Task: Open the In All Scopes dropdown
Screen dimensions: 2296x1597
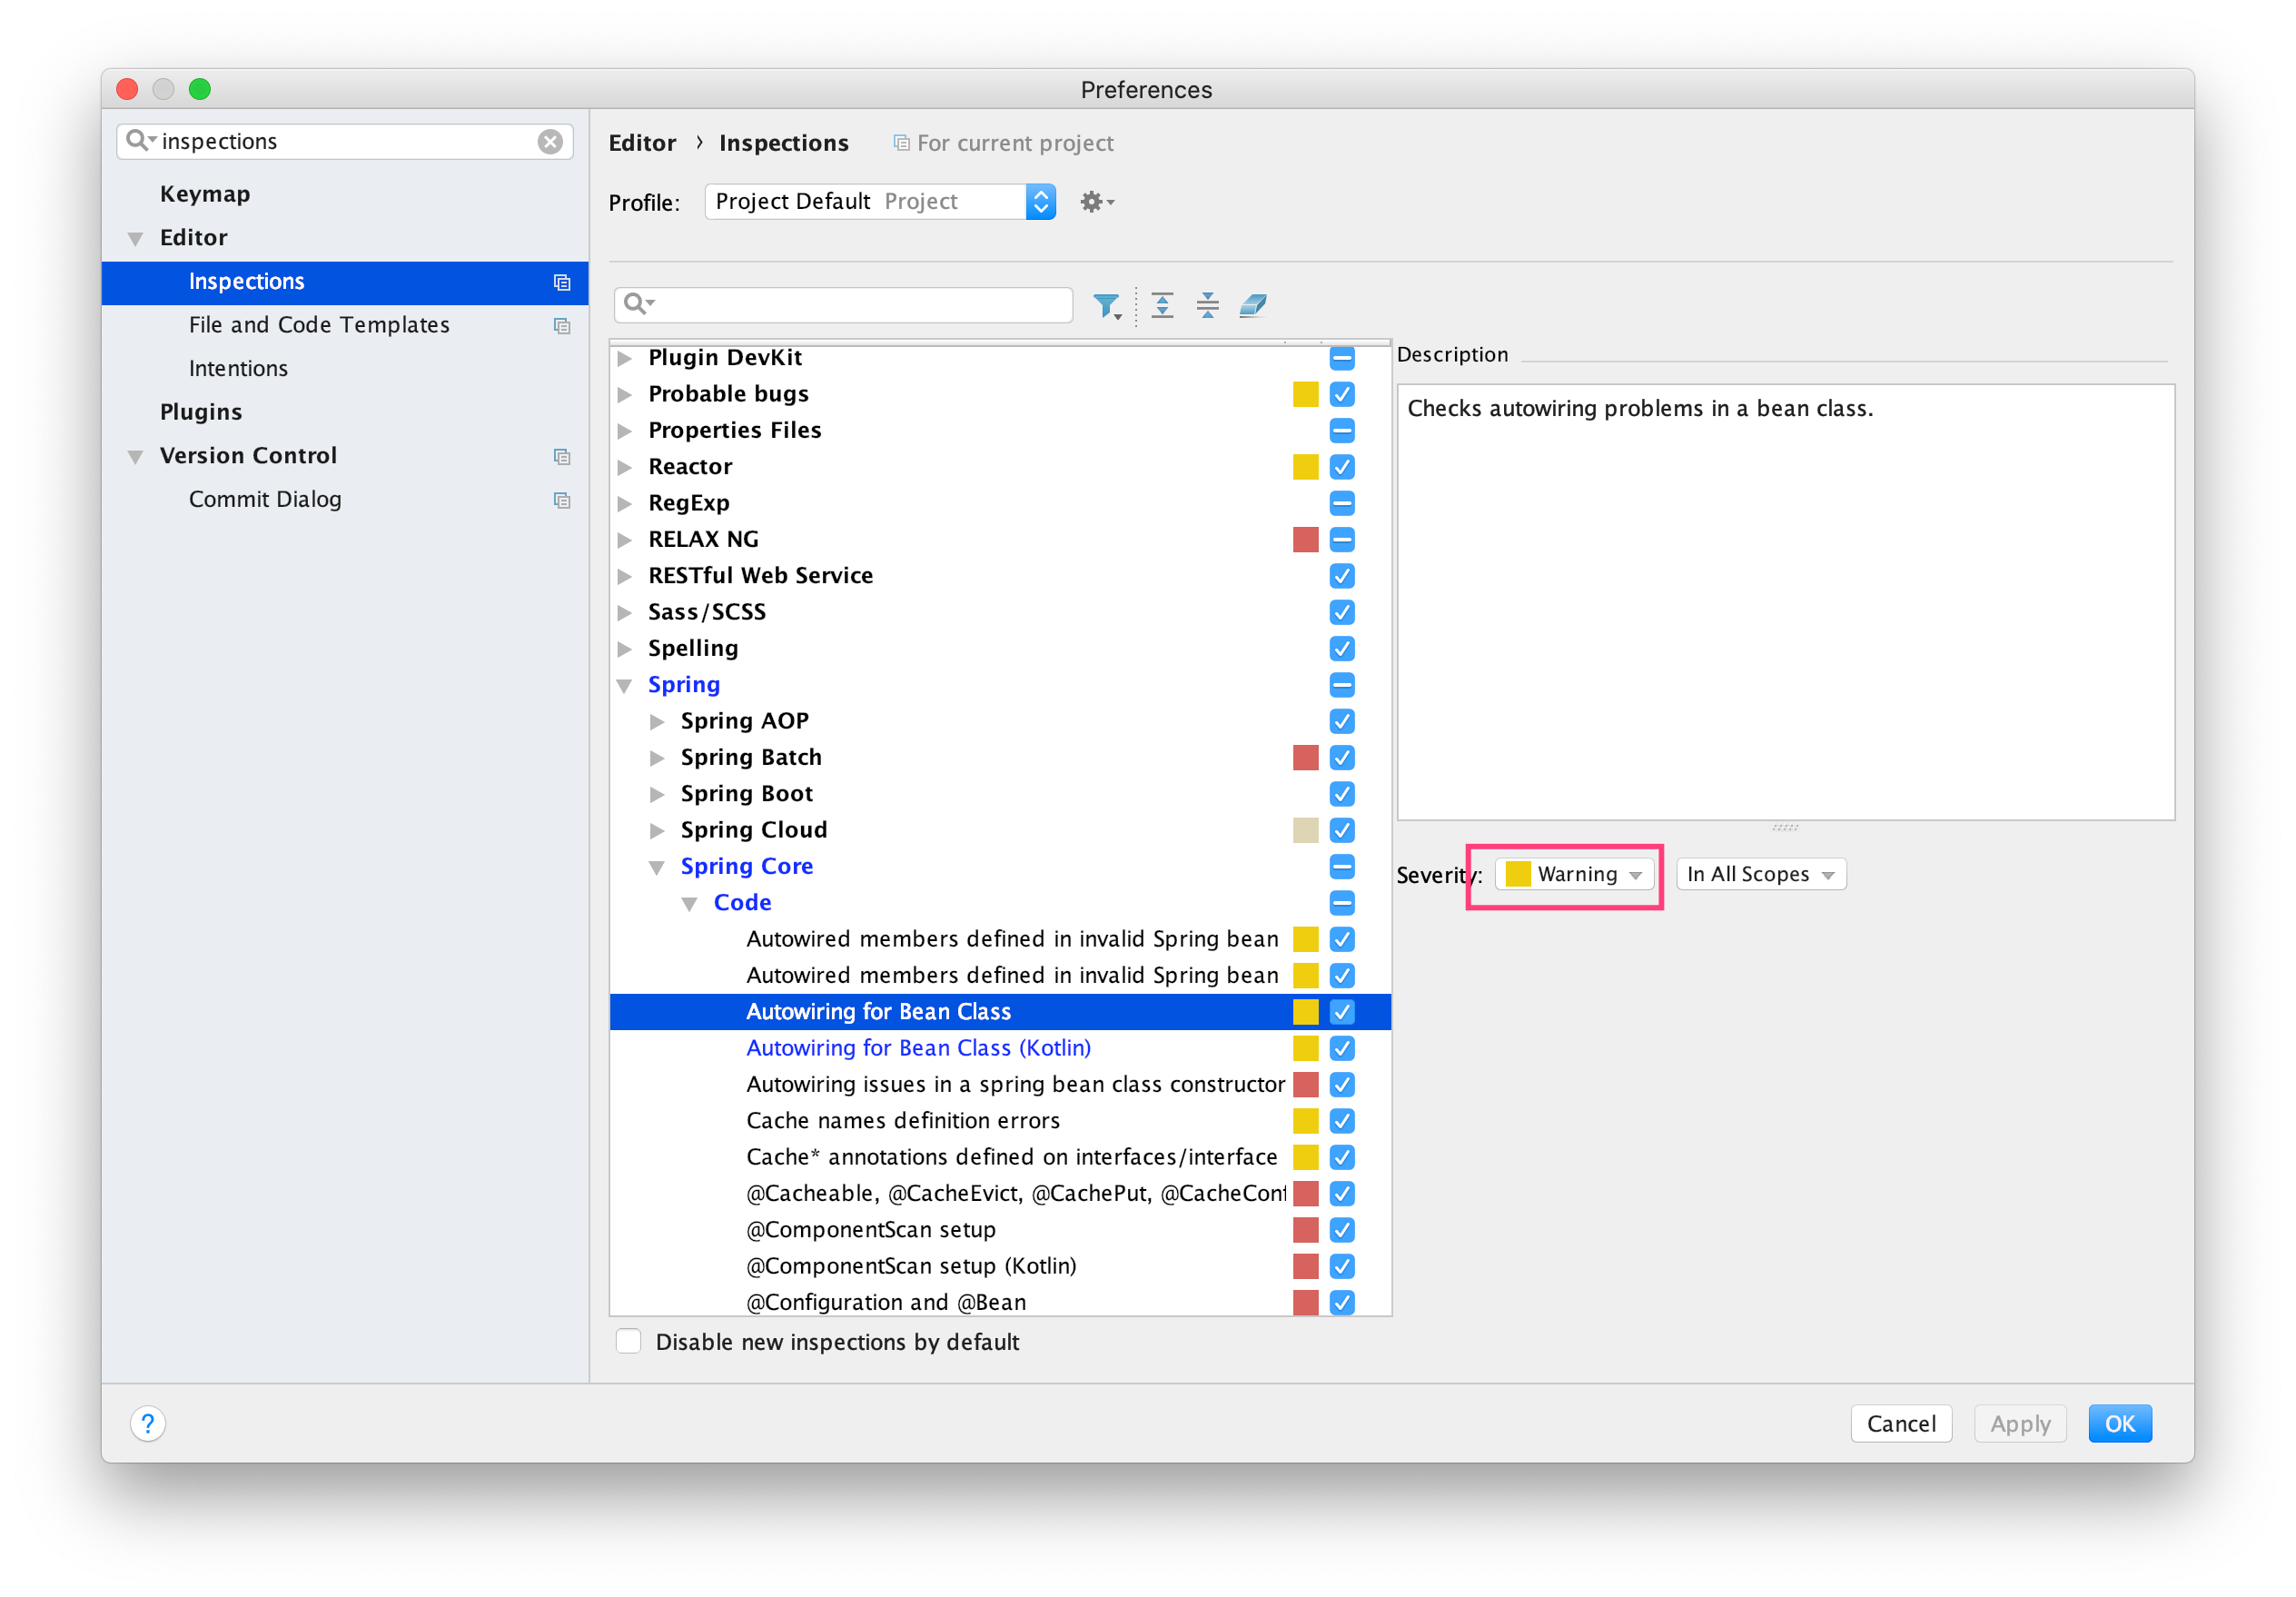Action: tap(1760, 875)
